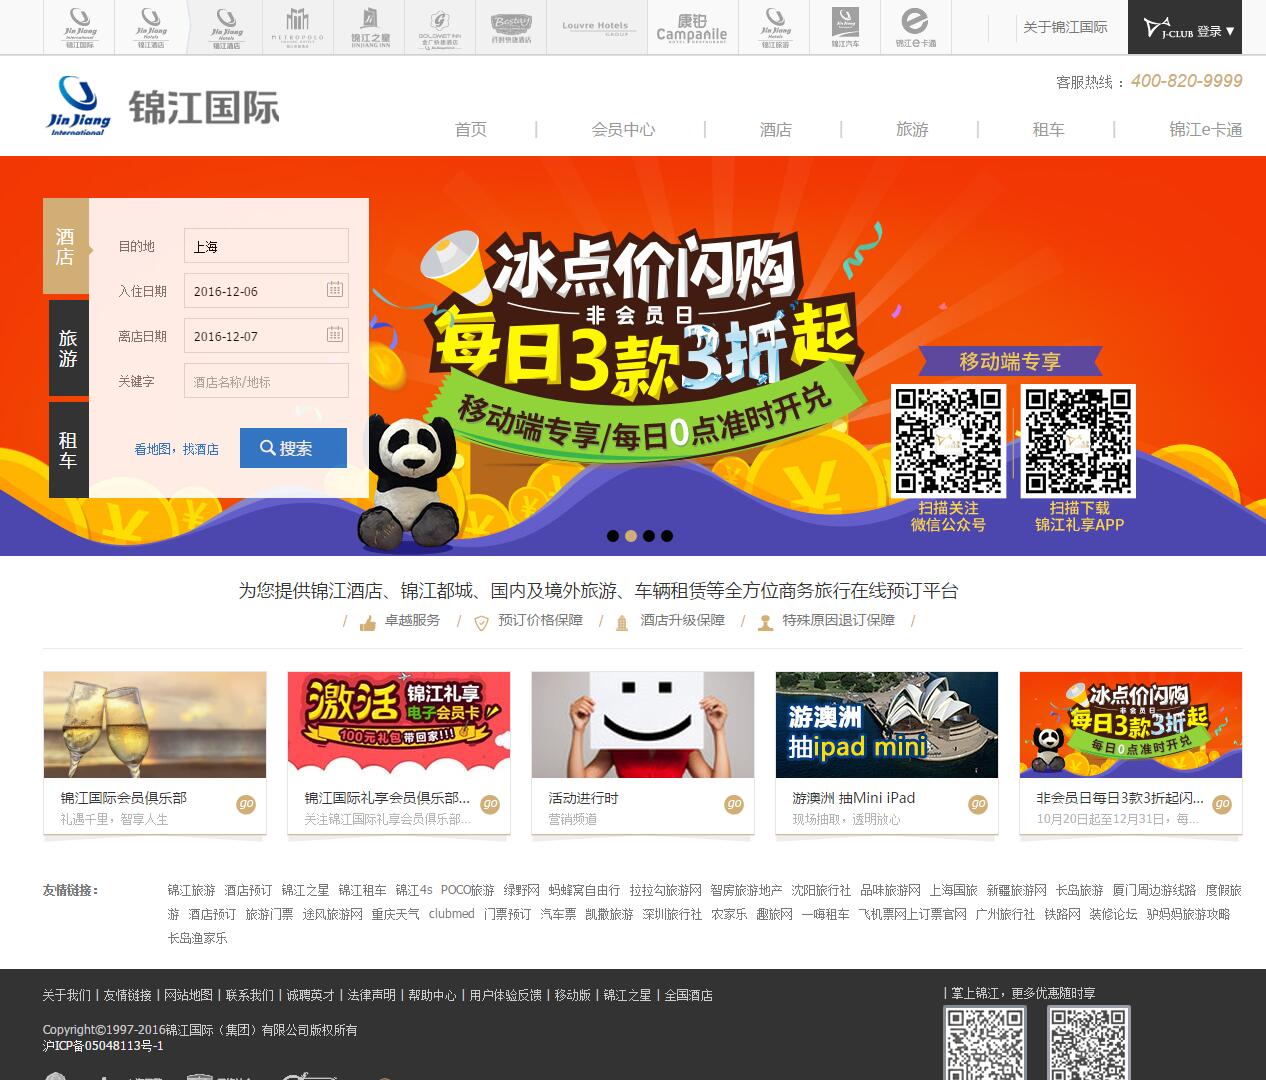
Task: Click go icon on 锦江国际礼享会员俱乐部 card
Action: pos(490,804)
